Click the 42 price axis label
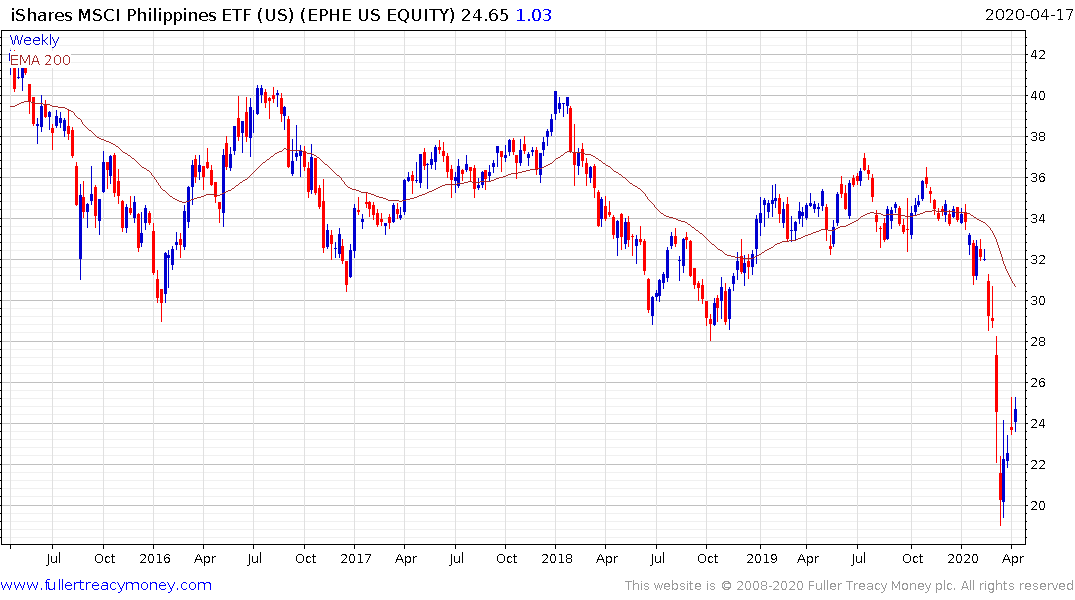This screenshot has height=600, width=1075. tap(1037, 55)
